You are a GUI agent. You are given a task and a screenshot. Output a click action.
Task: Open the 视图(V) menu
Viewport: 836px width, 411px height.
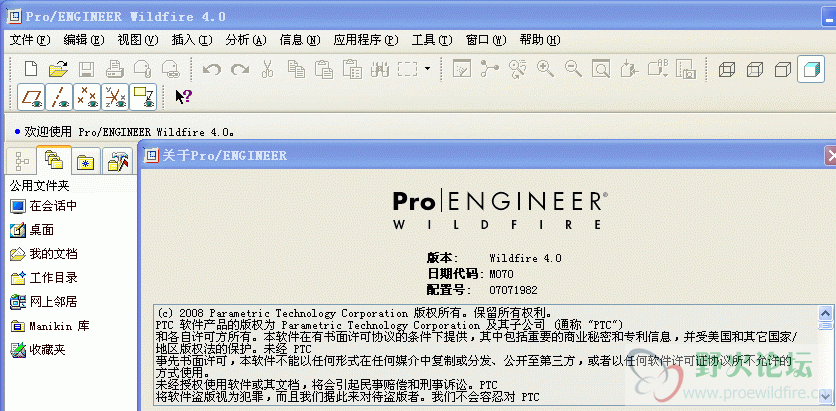138,40
